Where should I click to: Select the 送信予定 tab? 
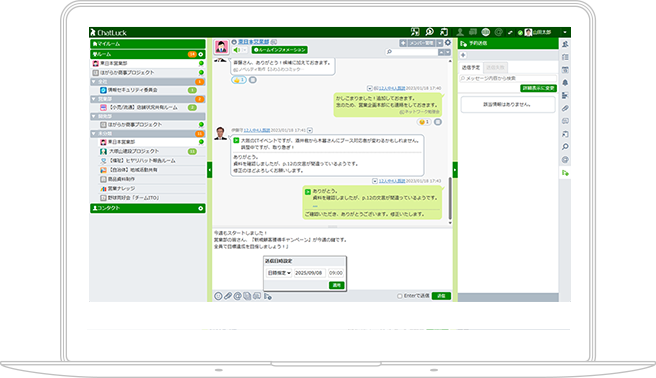(471, 67)
